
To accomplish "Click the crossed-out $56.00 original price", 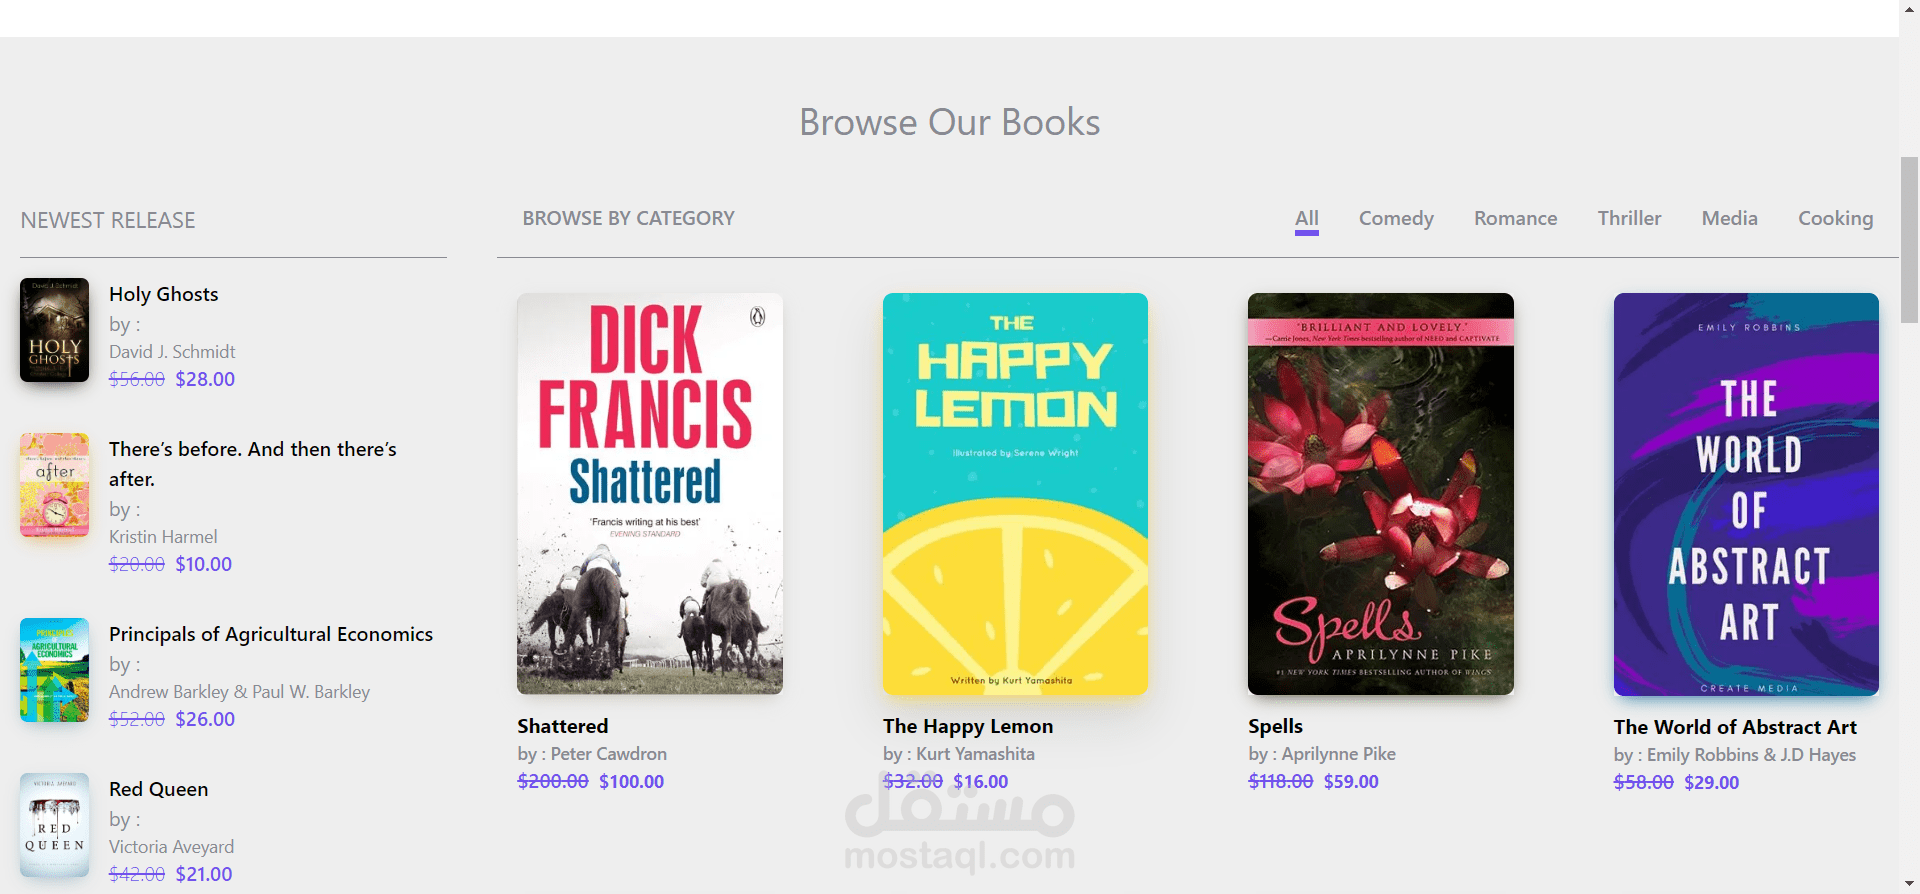I will tap(137, 379).
